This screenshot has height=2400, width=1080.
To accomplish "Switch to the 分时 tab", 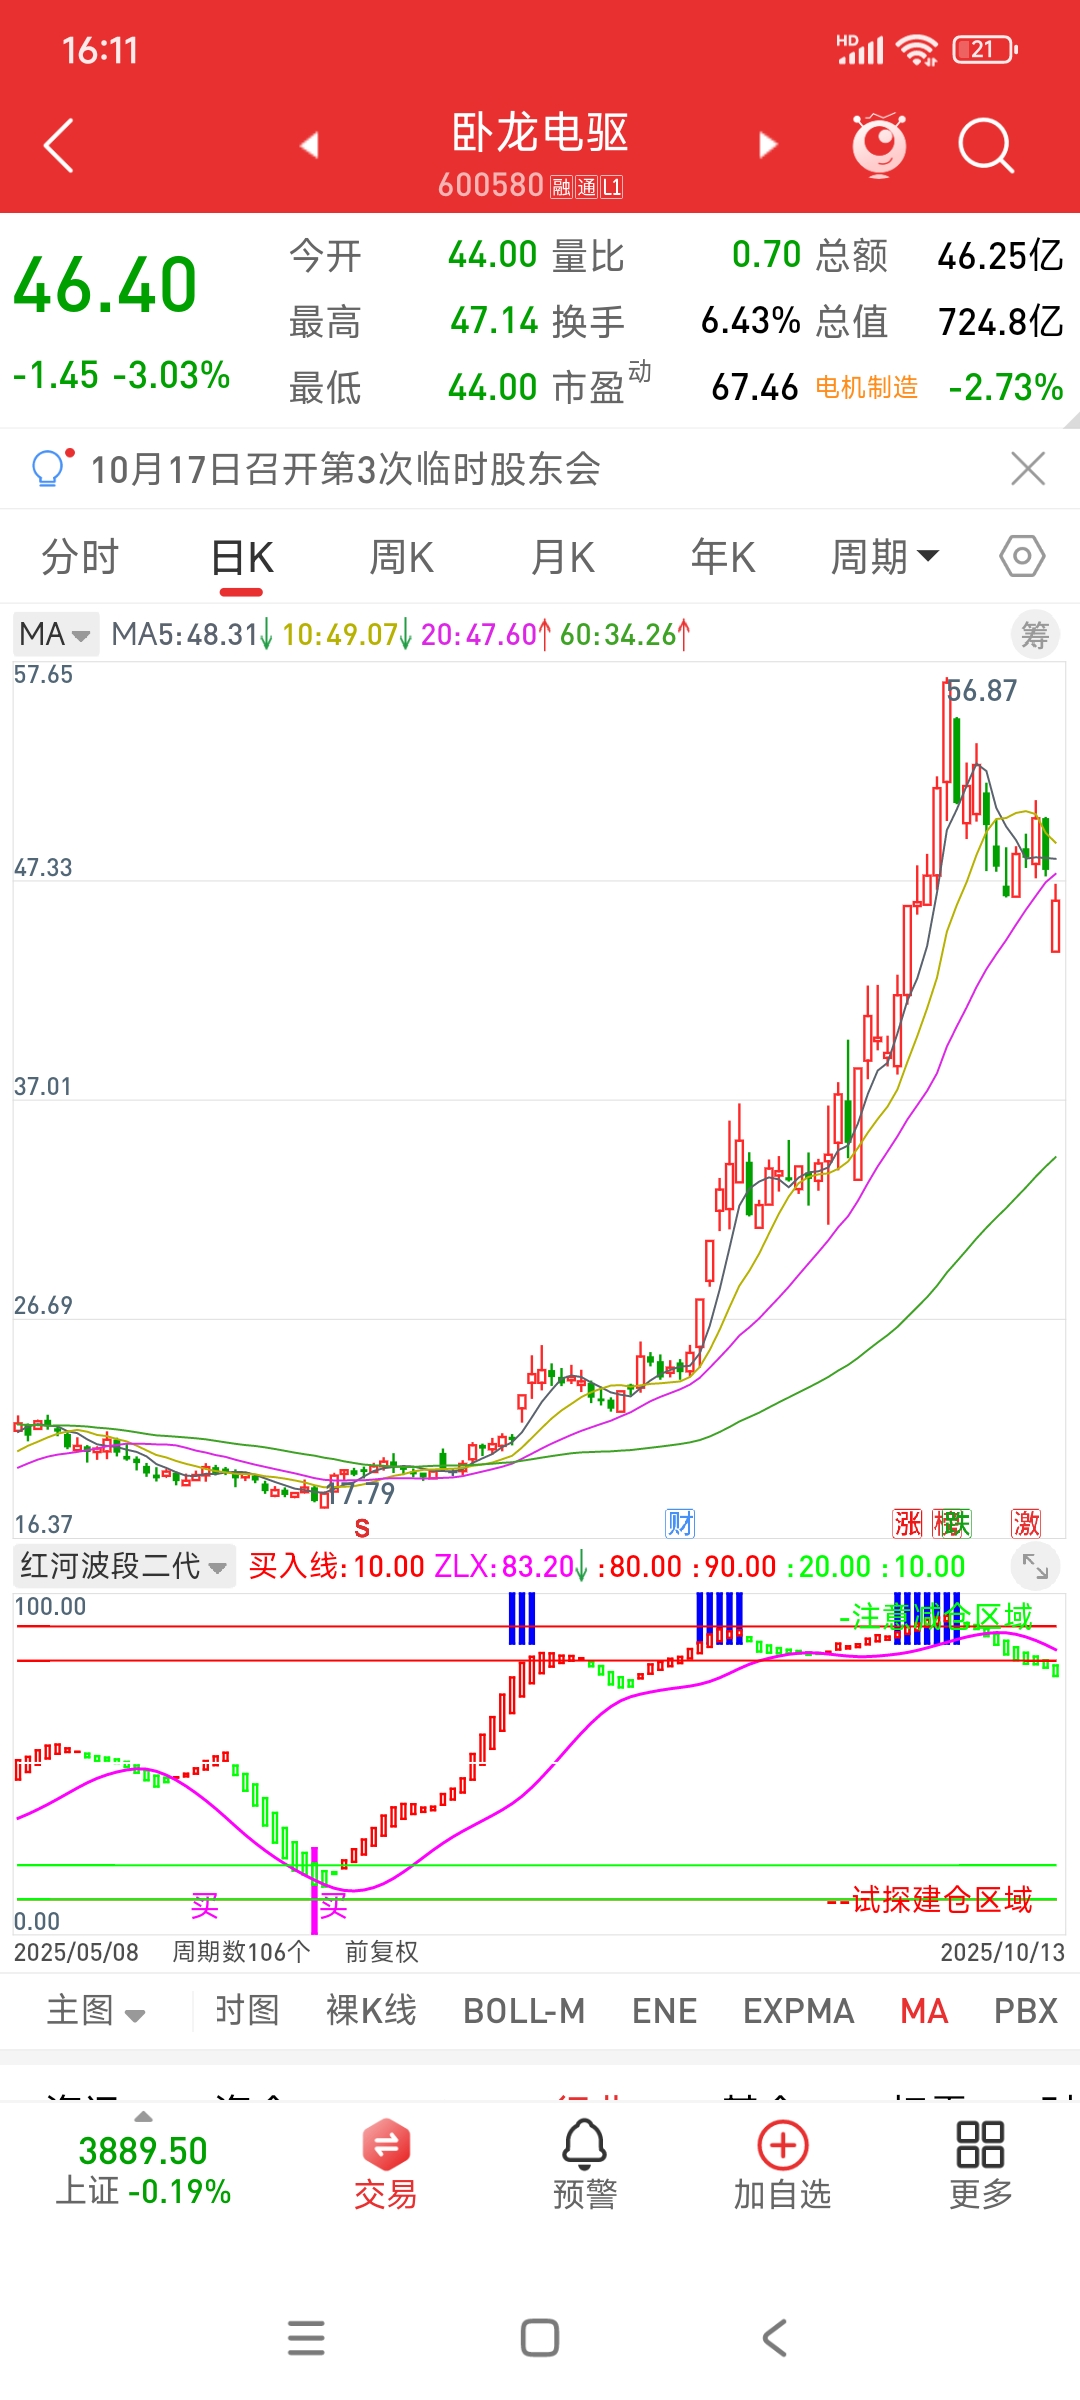I will coord(80,557).
